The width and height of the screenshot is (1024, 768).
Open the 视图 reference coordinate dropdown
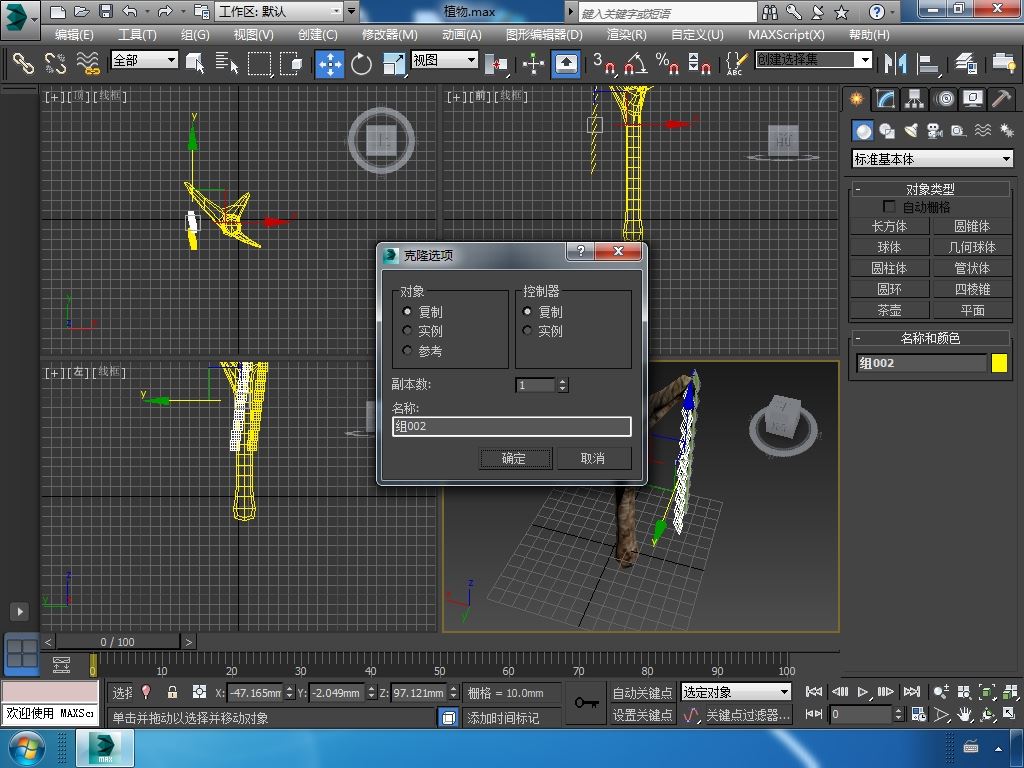[x=444, y=60]
